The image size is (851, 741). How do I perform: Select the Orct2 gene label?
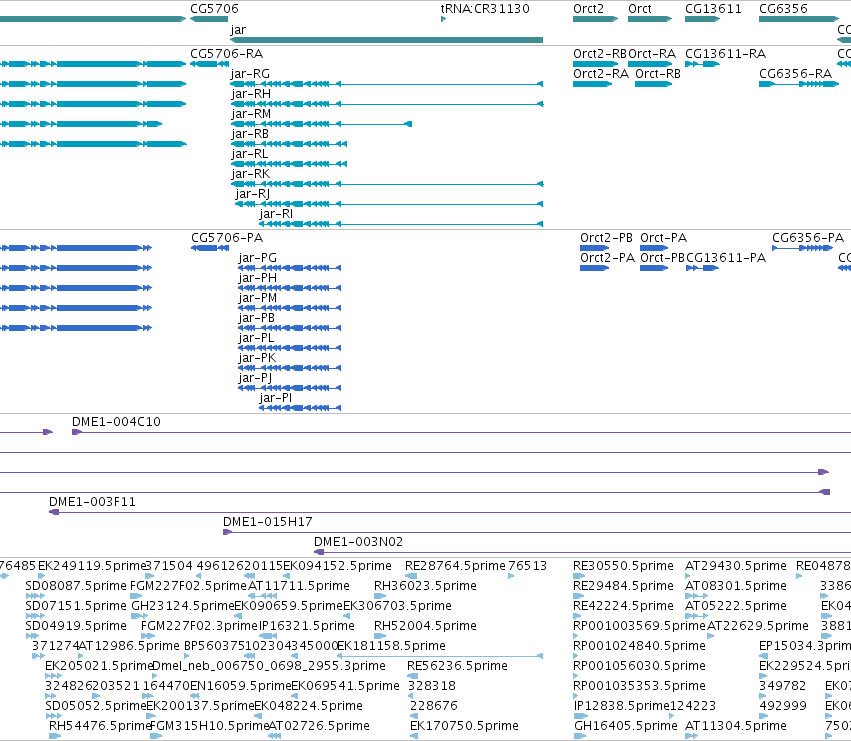588,9
